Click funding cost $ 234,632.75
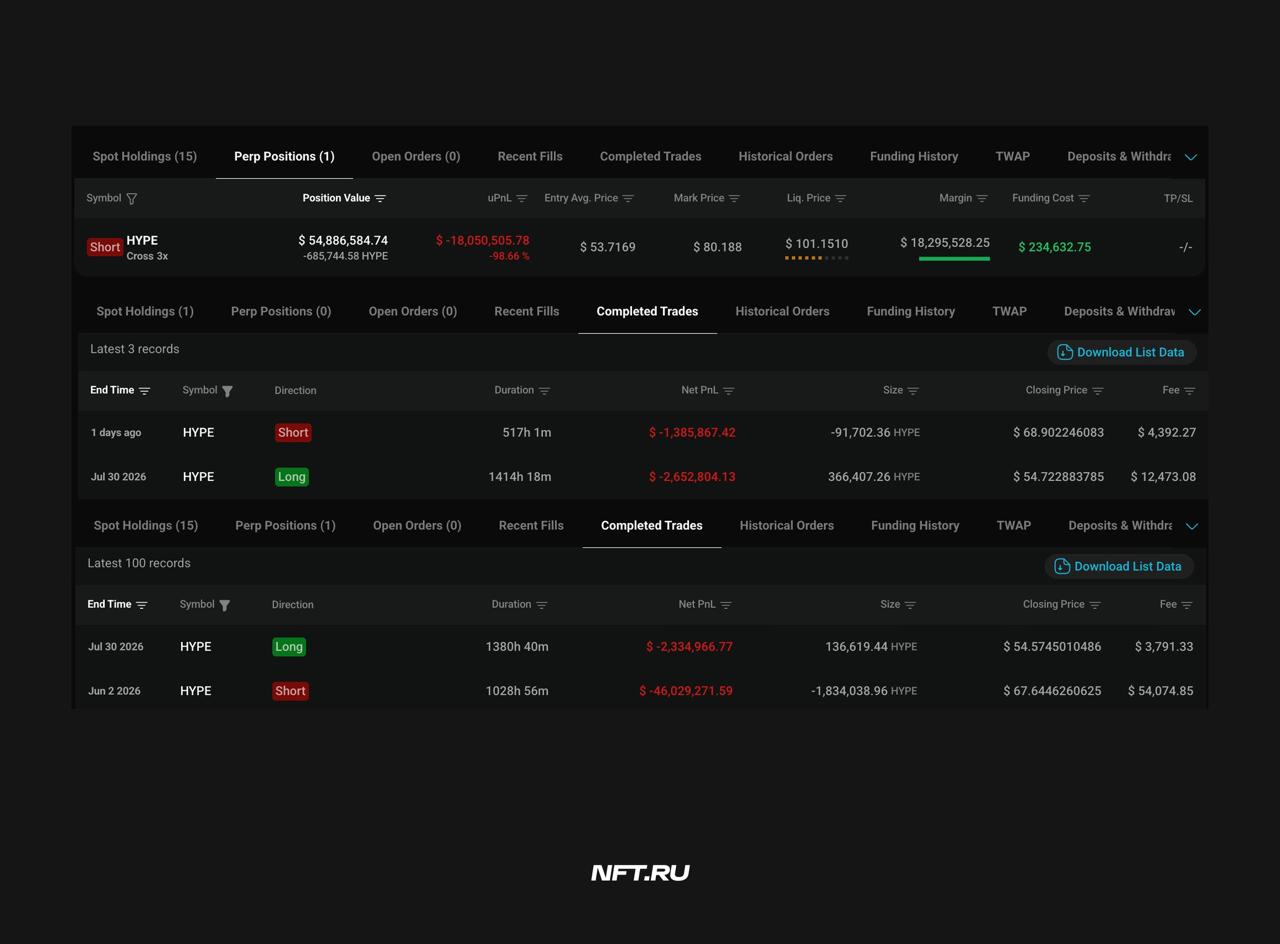 [1055, 247]
